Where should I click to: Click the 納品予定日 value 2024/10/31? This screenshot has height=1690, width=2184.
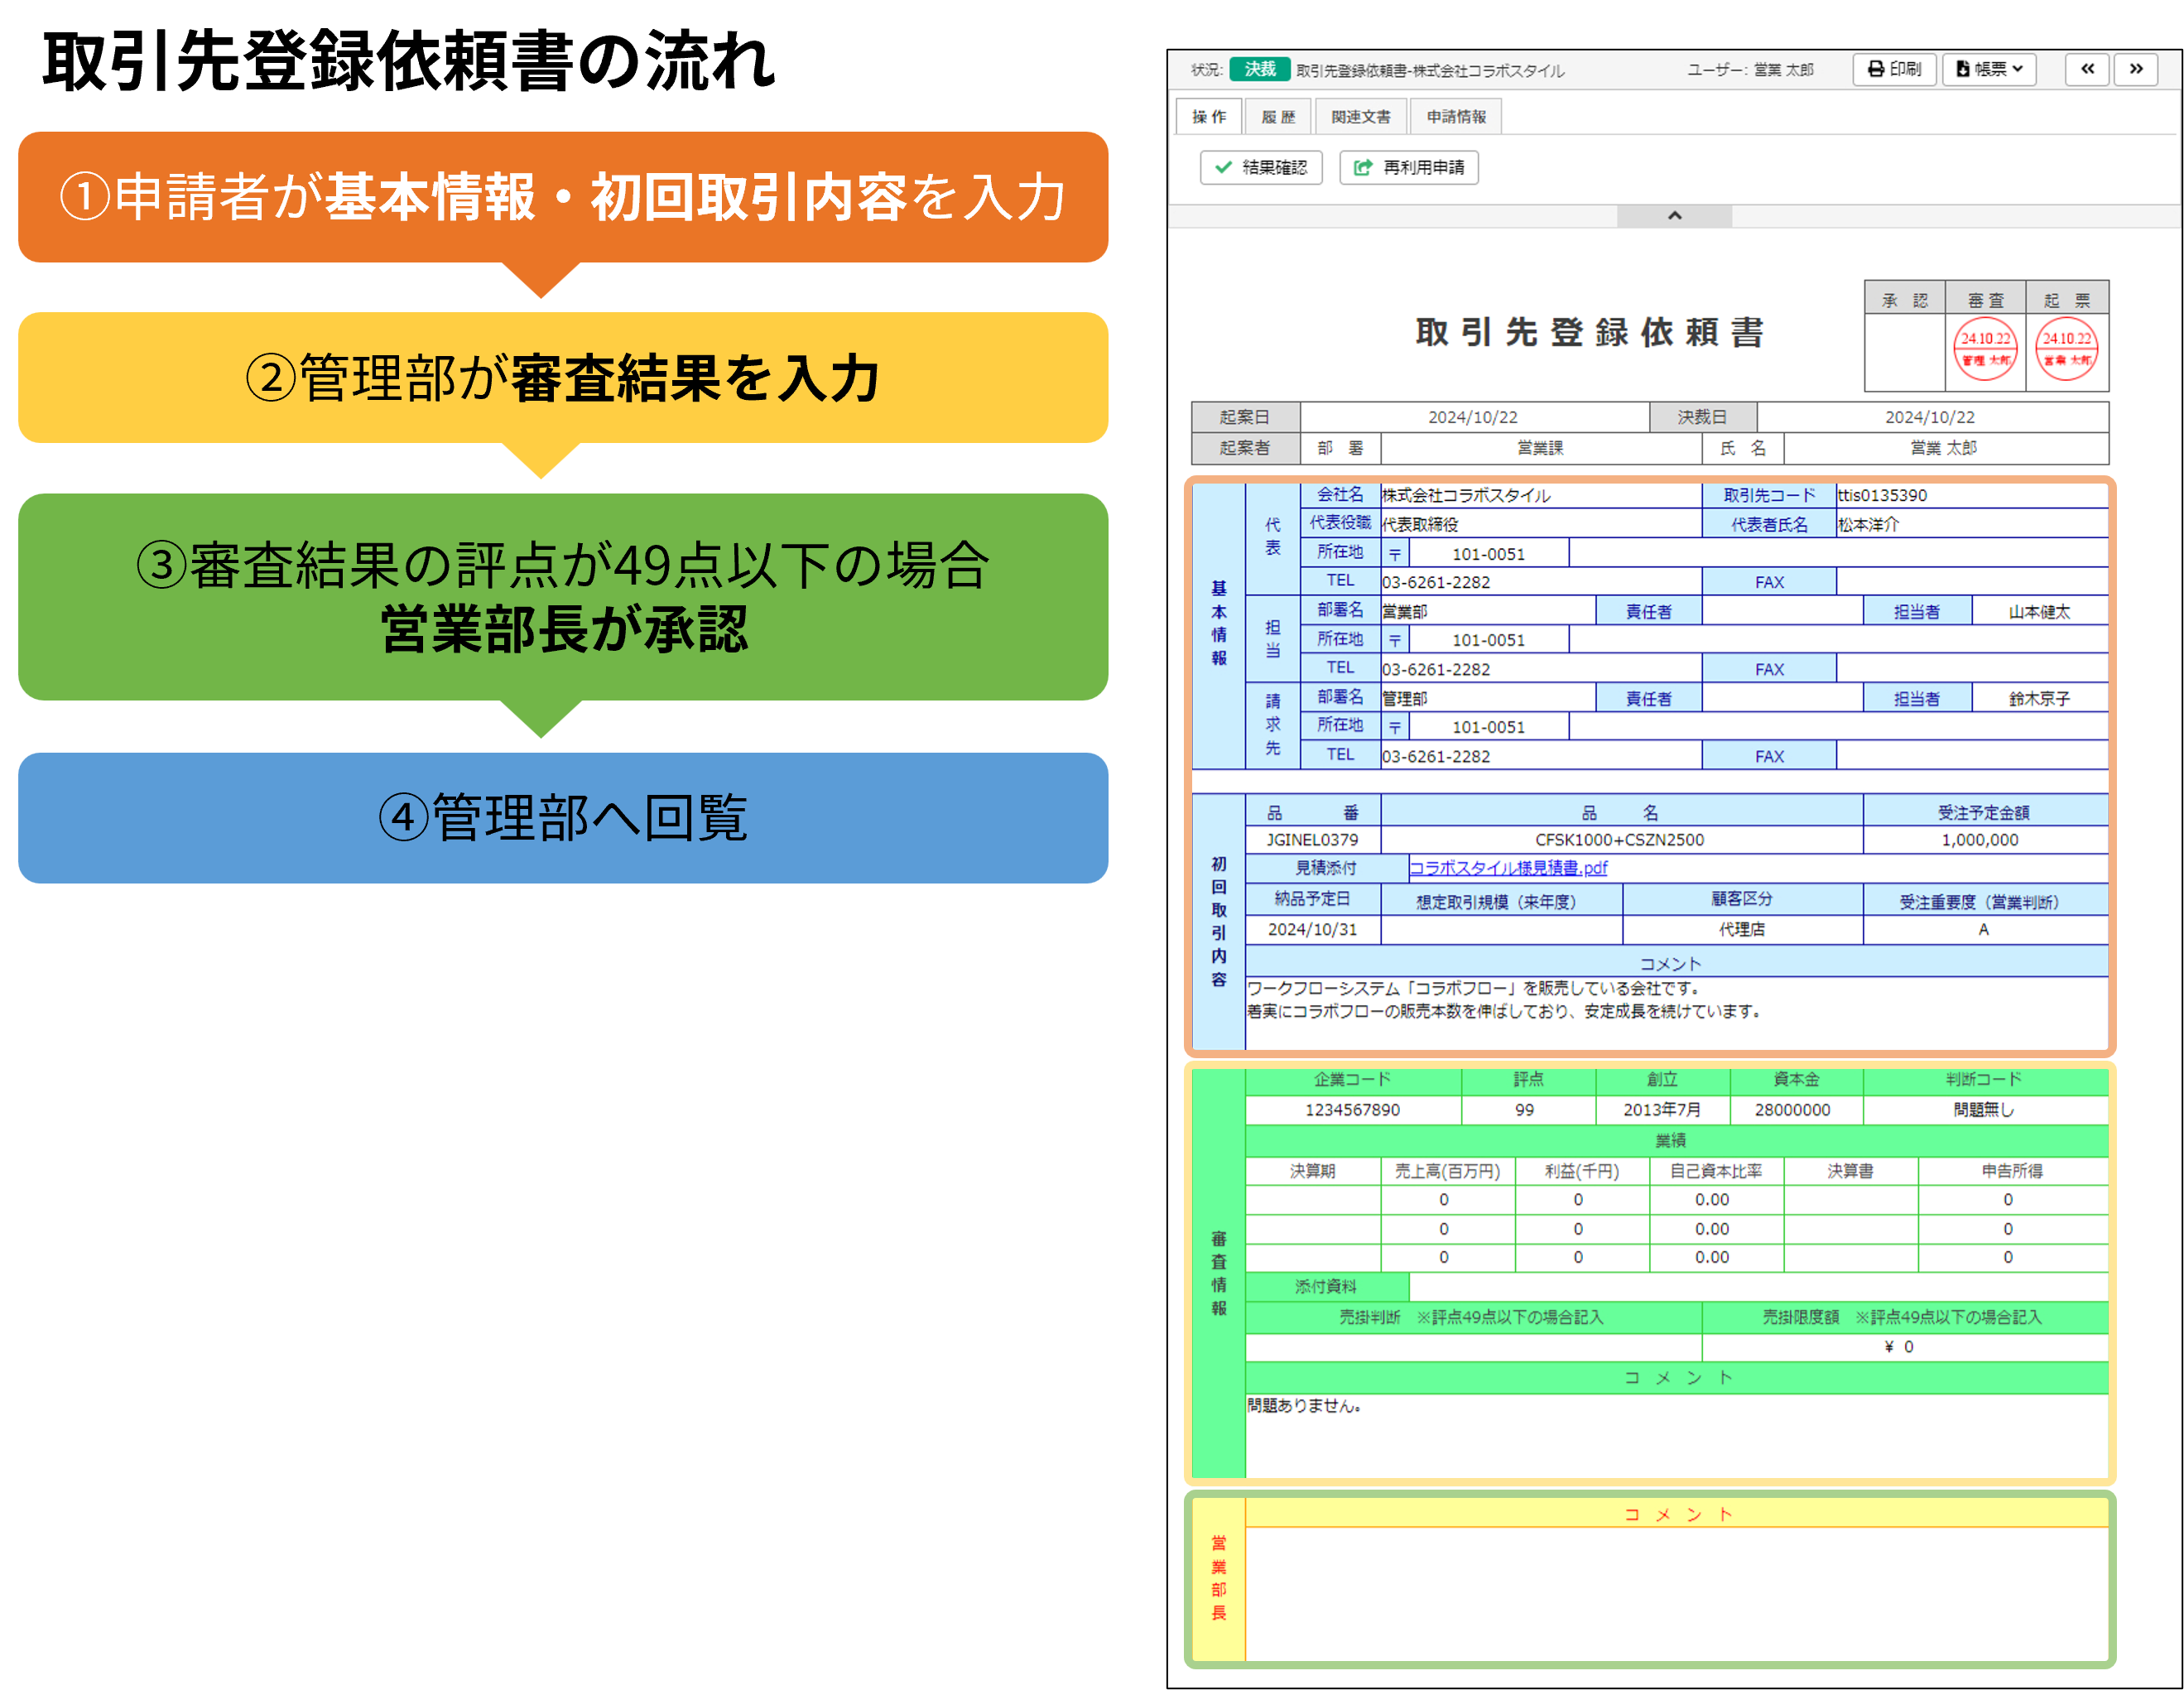coord(1312,930)
